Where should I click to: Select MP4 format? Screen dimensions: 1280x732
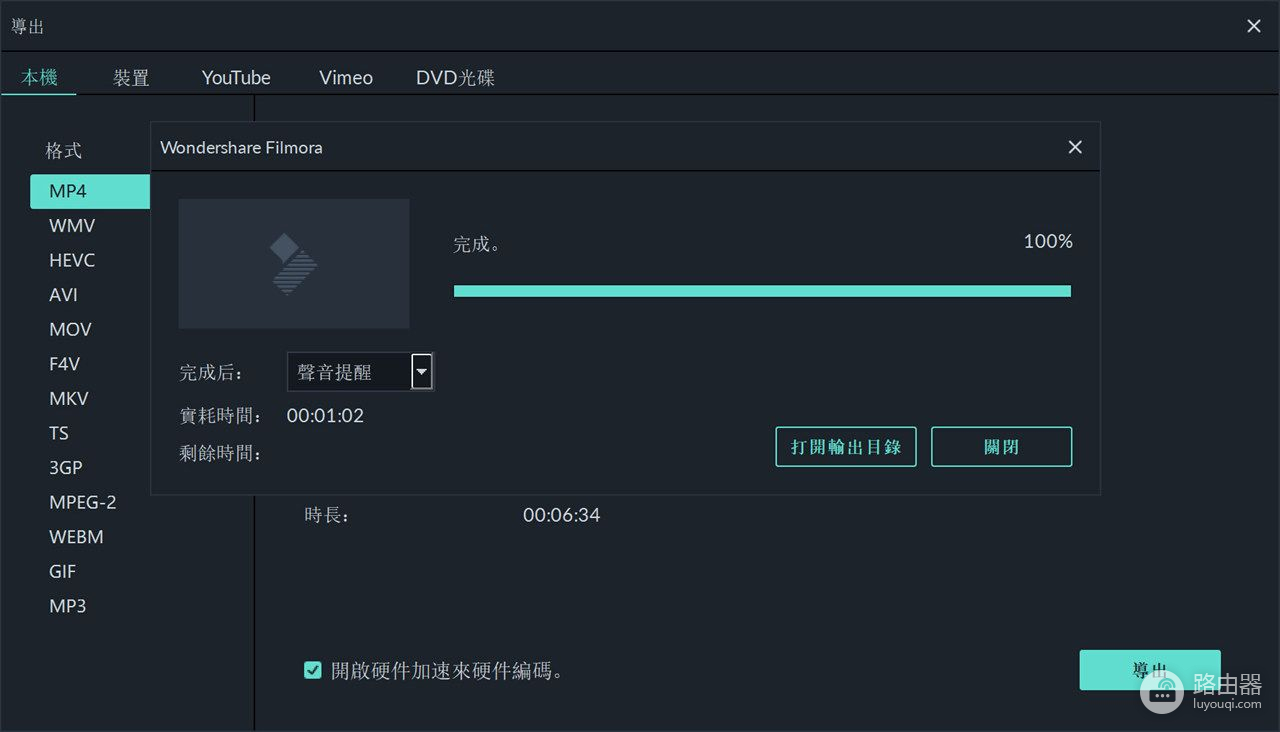90,191
